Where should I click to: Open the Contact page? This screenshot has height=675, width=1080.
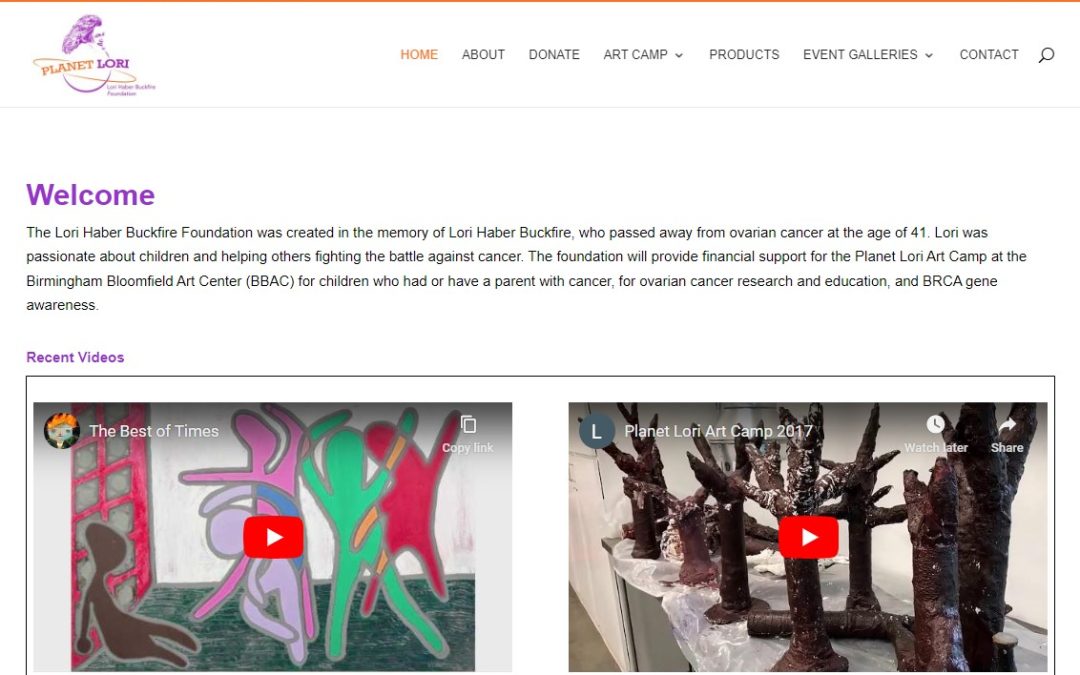click(988, 54)
